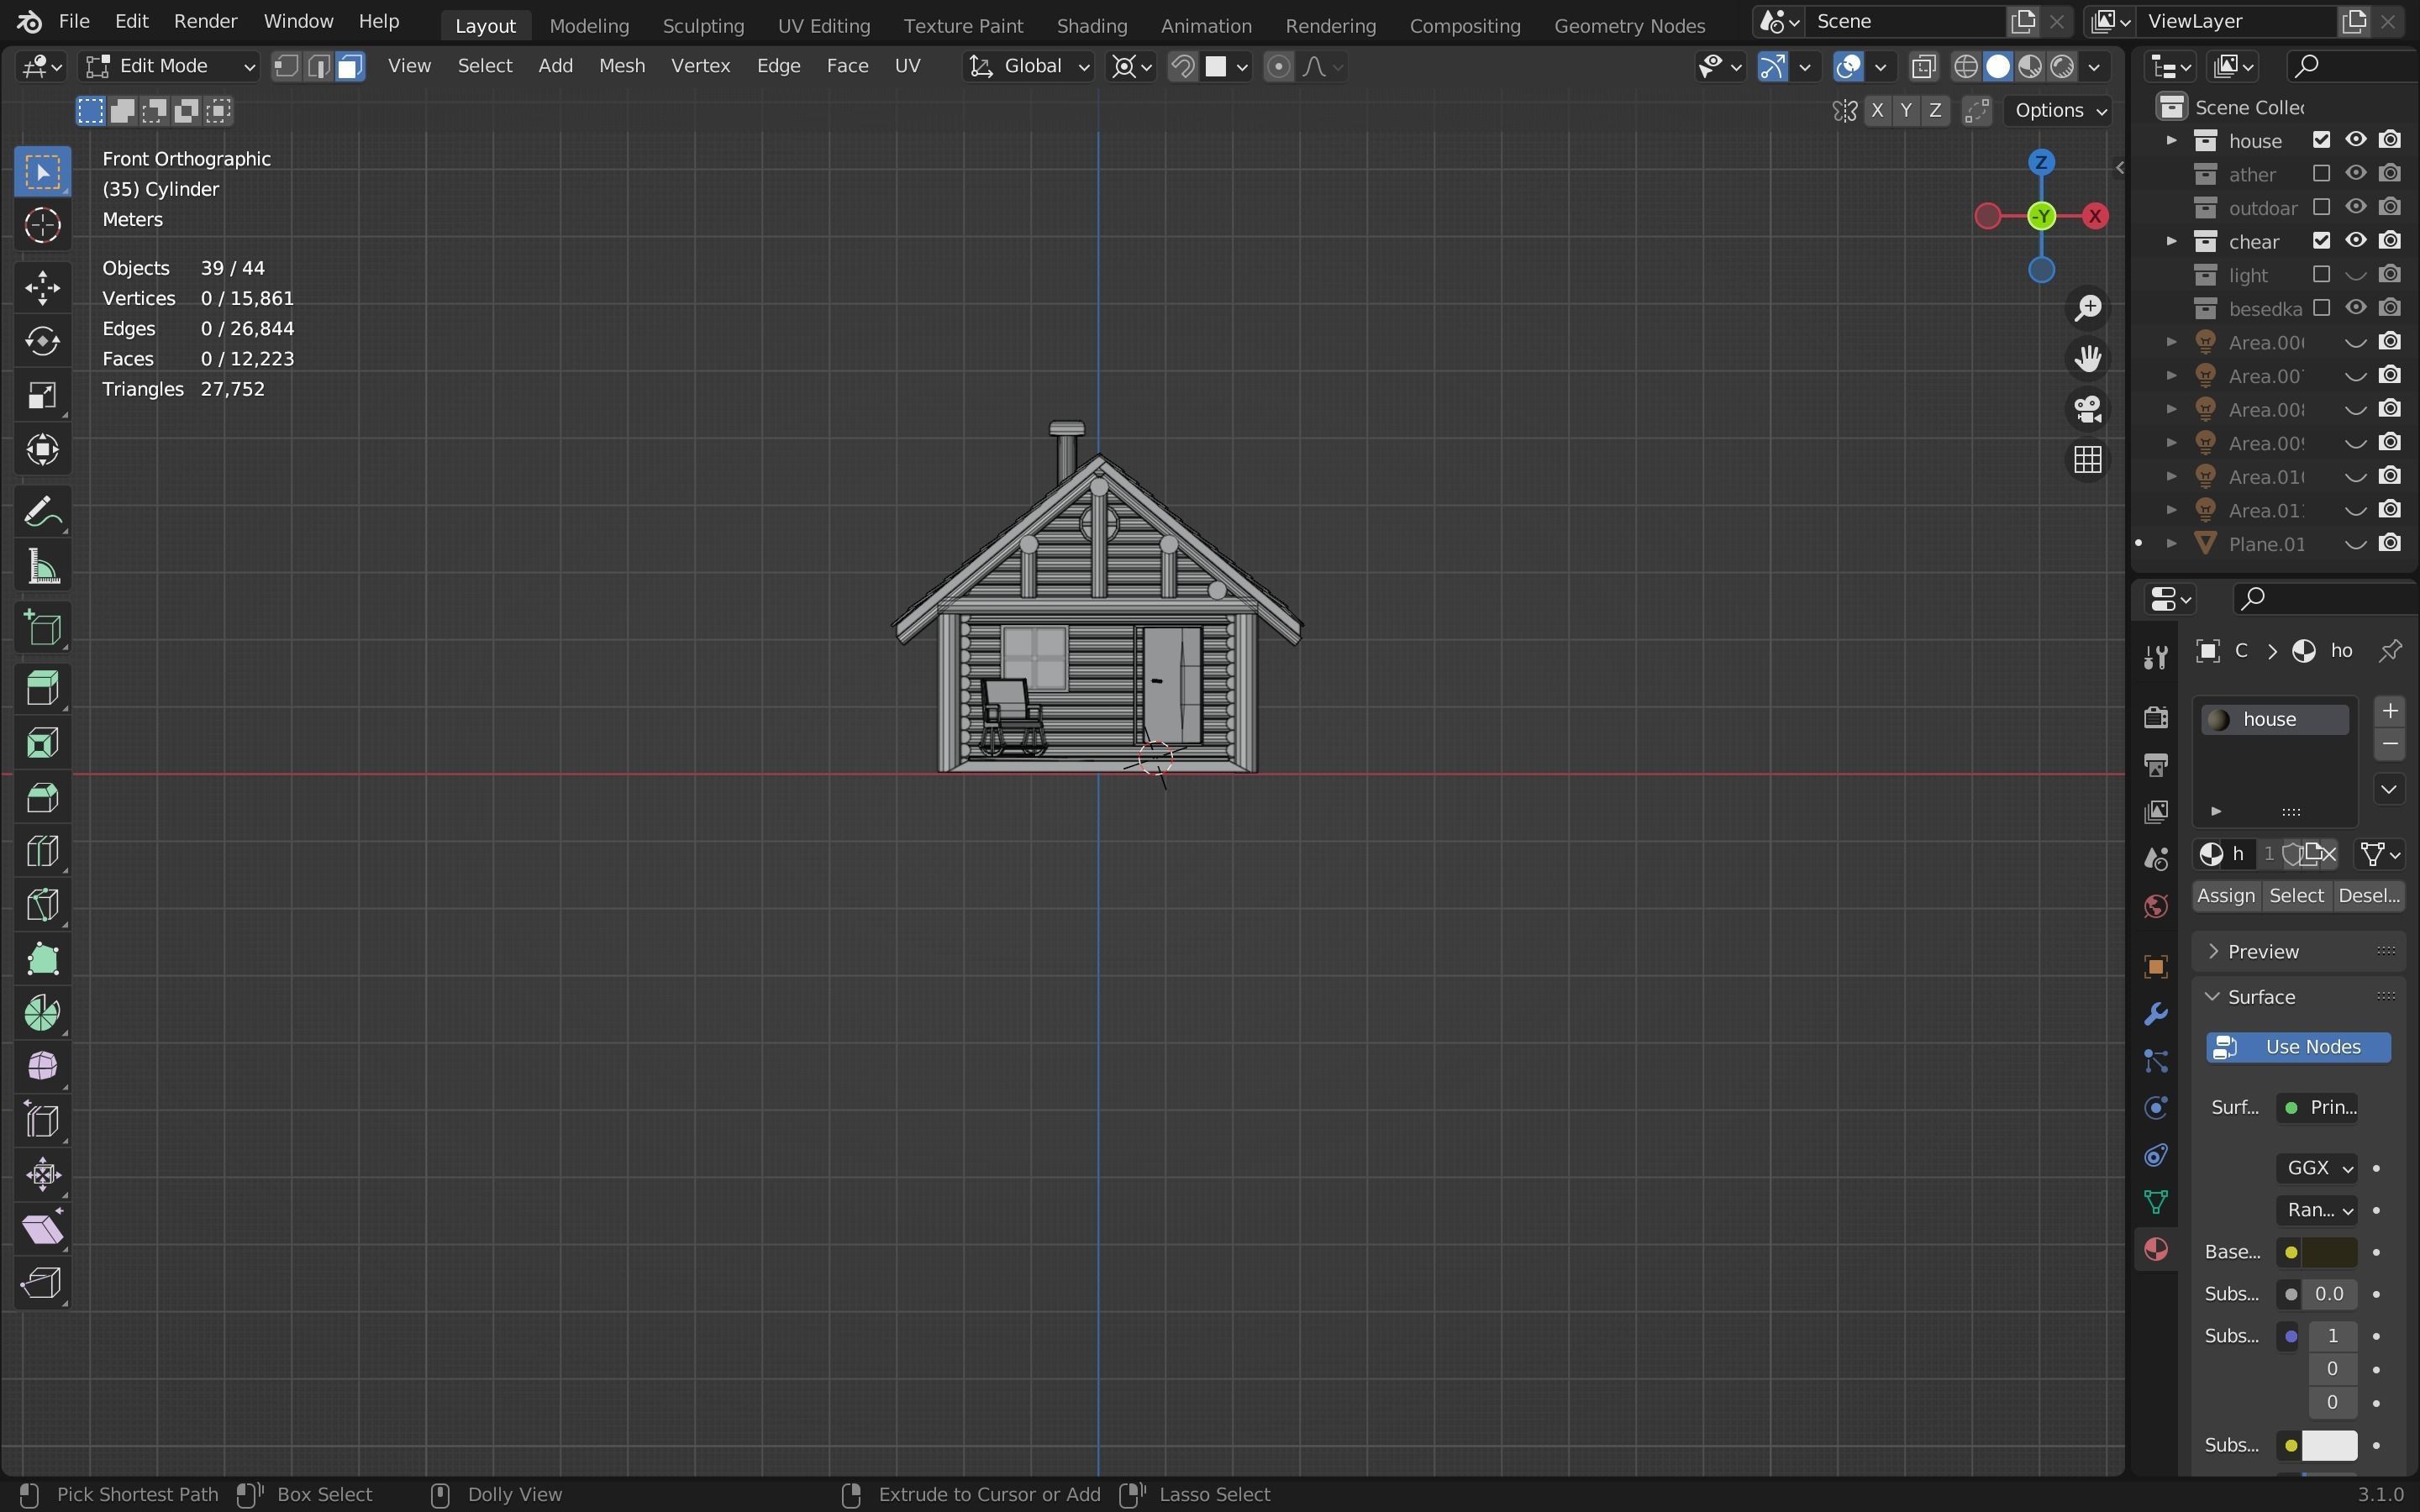Select the Cursor tool in toolbar
Image resolution: width=2420 pixels, height=1512 pixels.
42,226
